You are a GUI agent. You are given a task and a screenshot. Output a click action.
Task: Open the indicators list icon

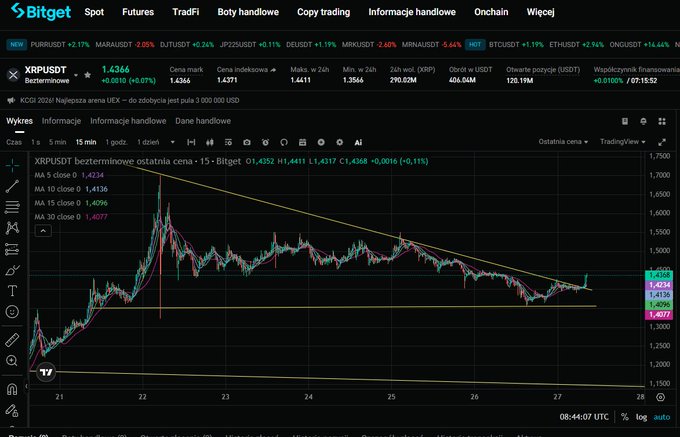228,142
